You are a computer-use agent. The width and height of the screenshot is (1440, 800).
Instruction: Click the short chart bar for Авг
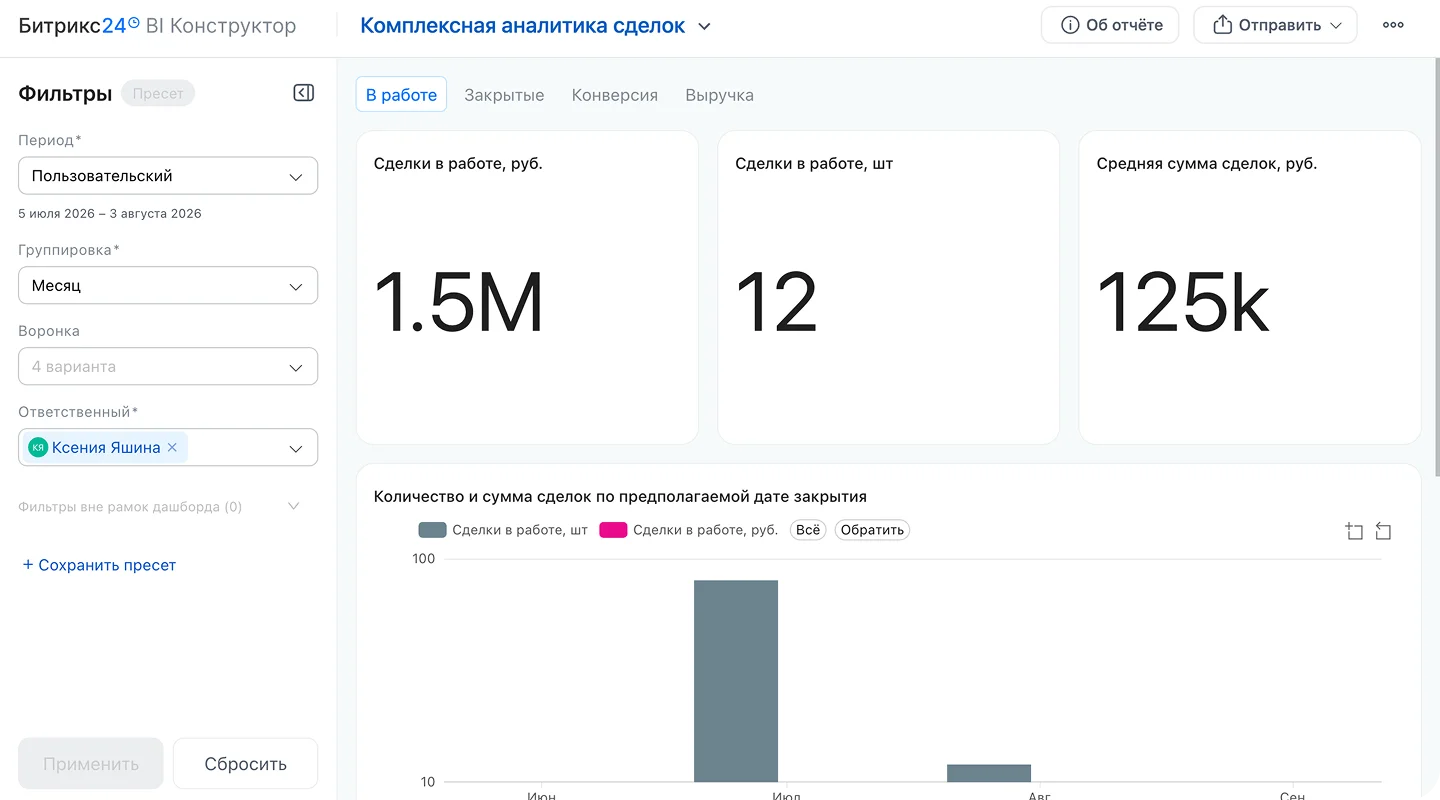click(989, 773)
